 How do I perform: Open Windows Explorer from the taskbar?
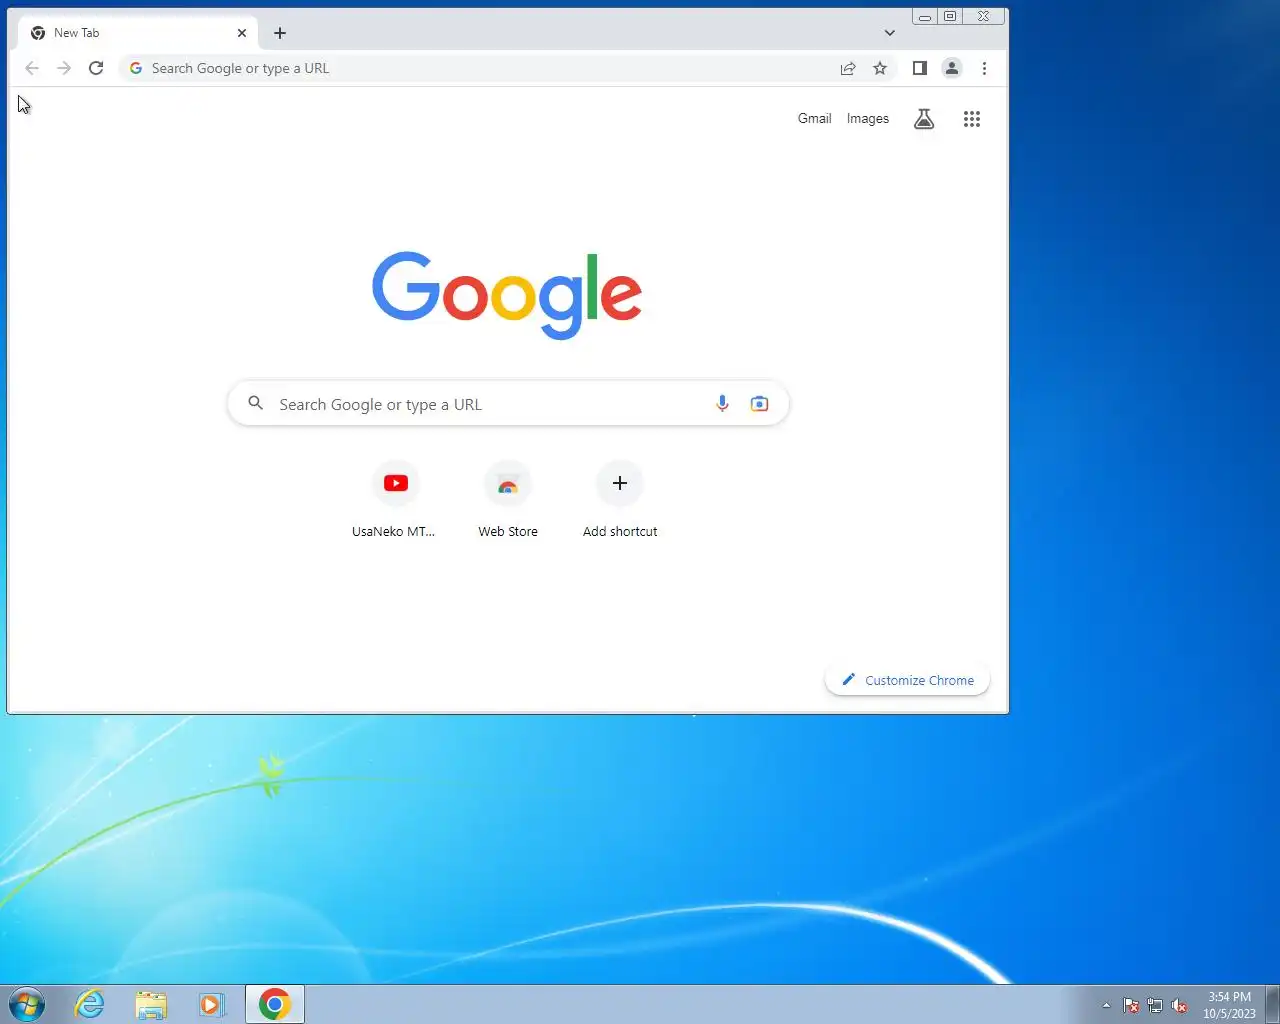coord(151,1004)
